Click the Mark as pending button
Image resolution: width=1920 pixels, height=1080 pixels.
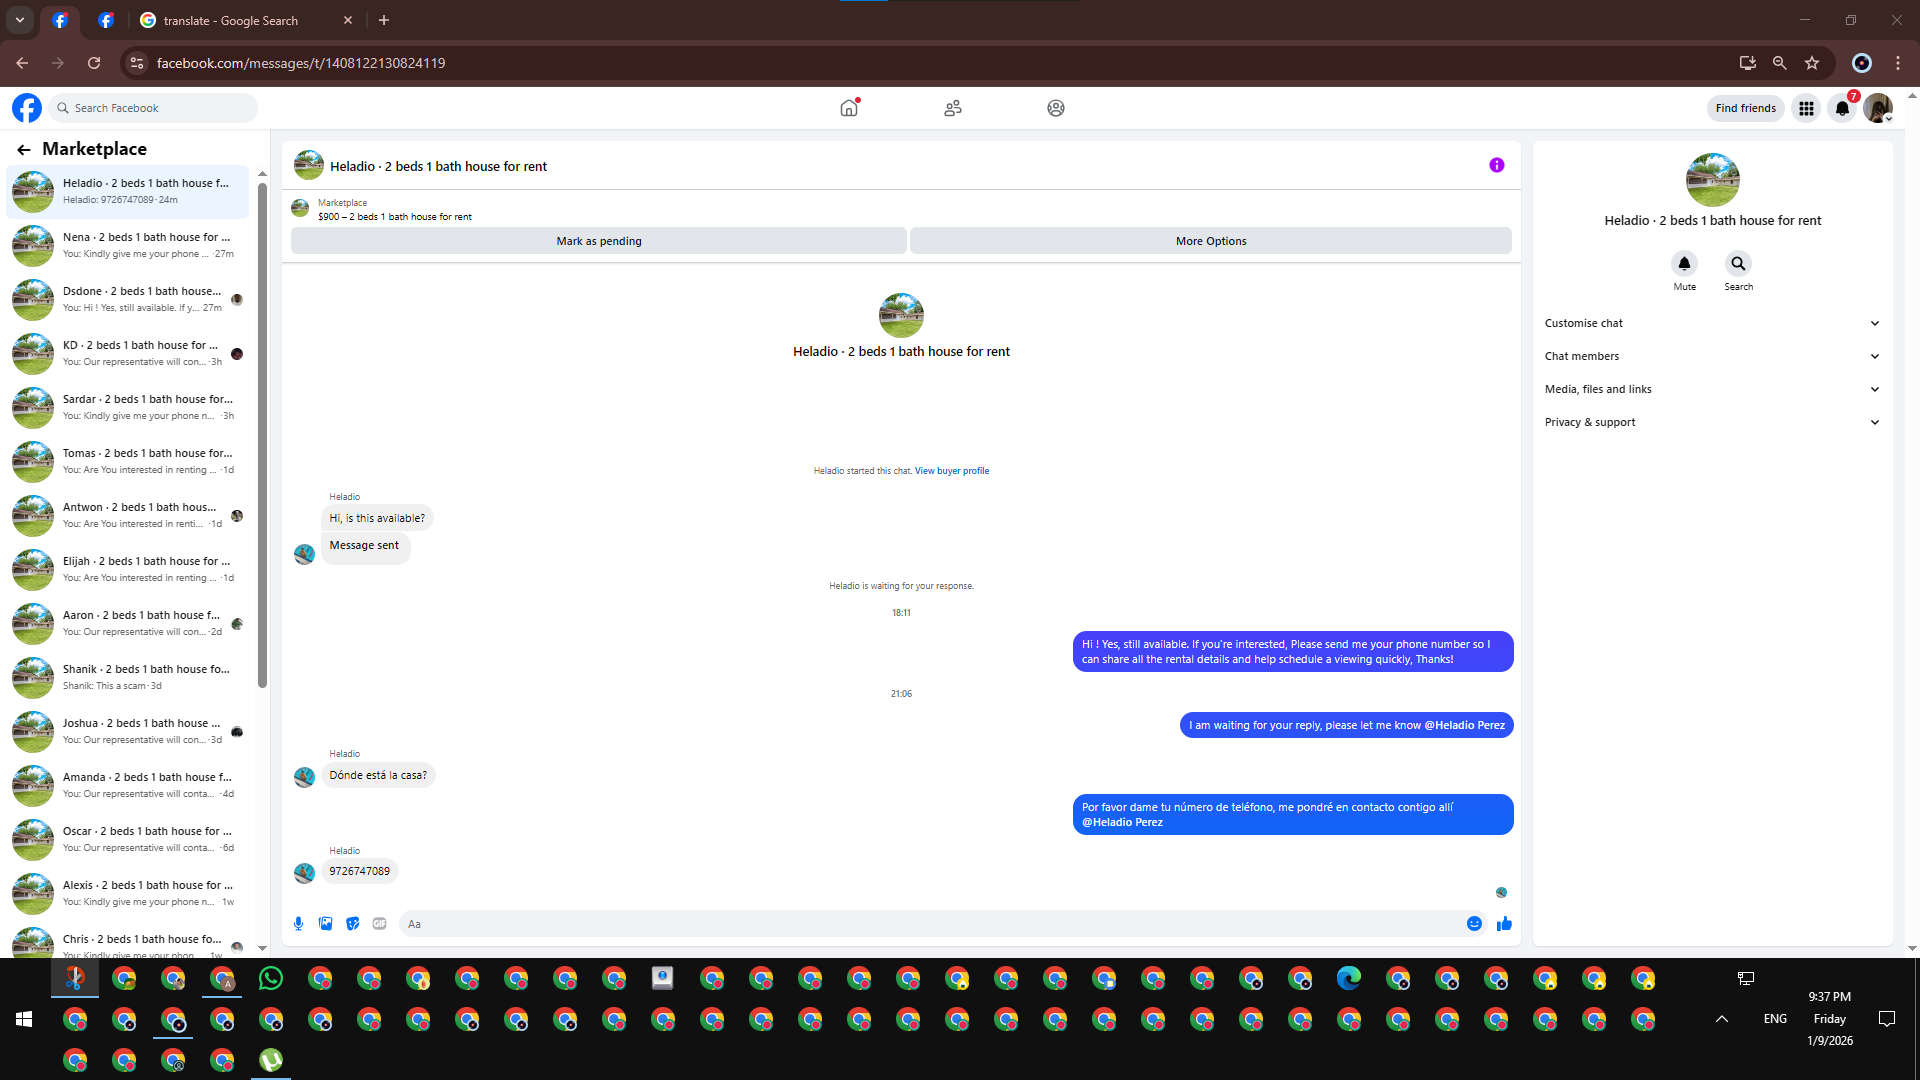coord(598,241)
